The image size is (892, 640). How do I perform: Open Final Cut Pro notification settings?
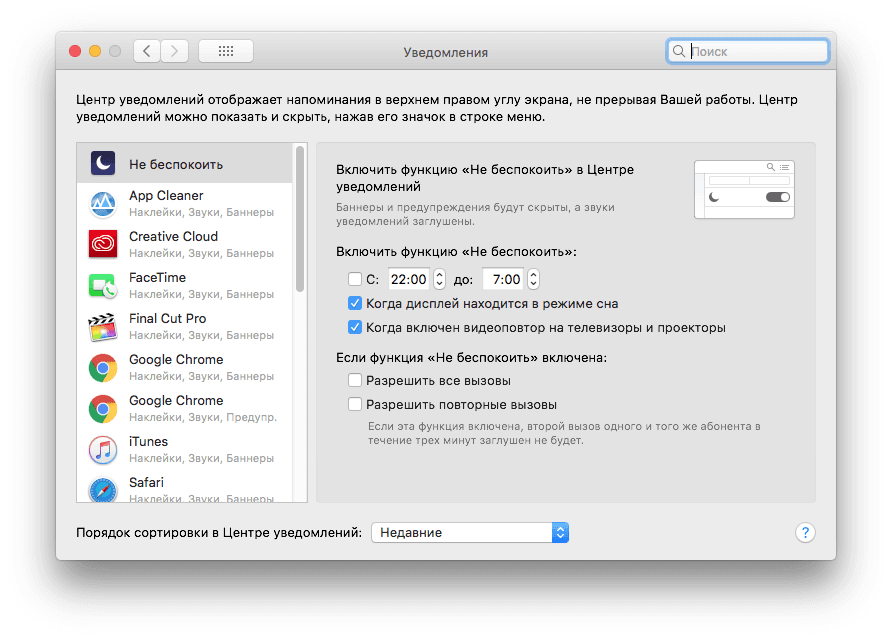click(167, 327)
